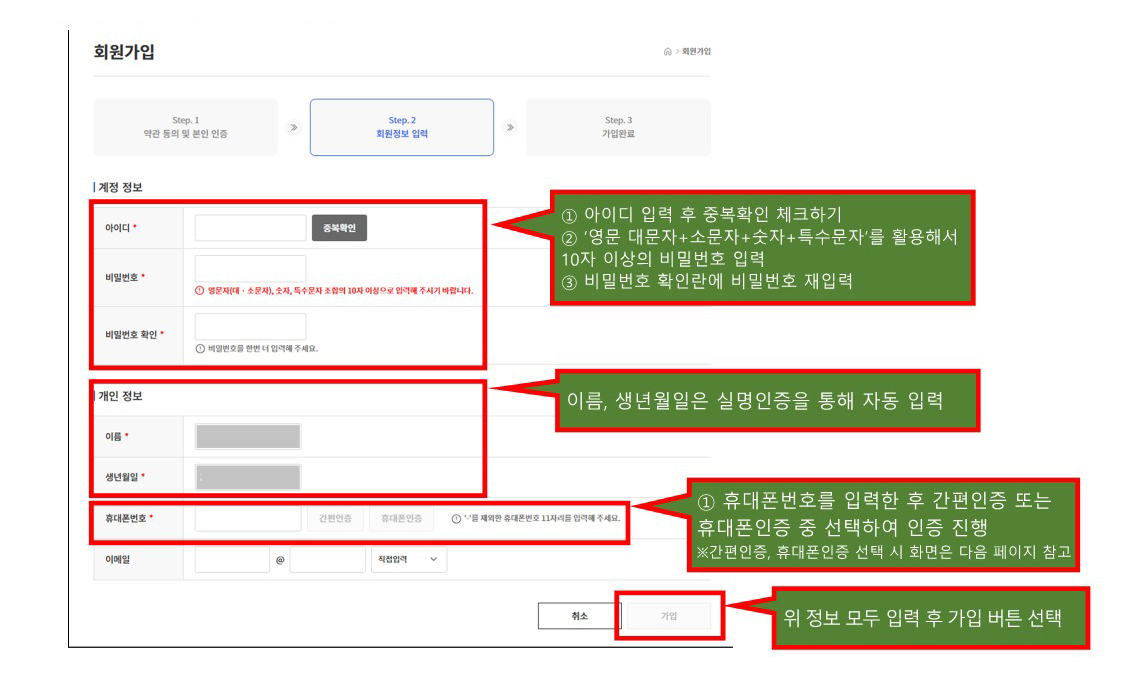Click the 간편인증 button
The height and width of the screenshot is (680, 1123).
pos(335,518)
